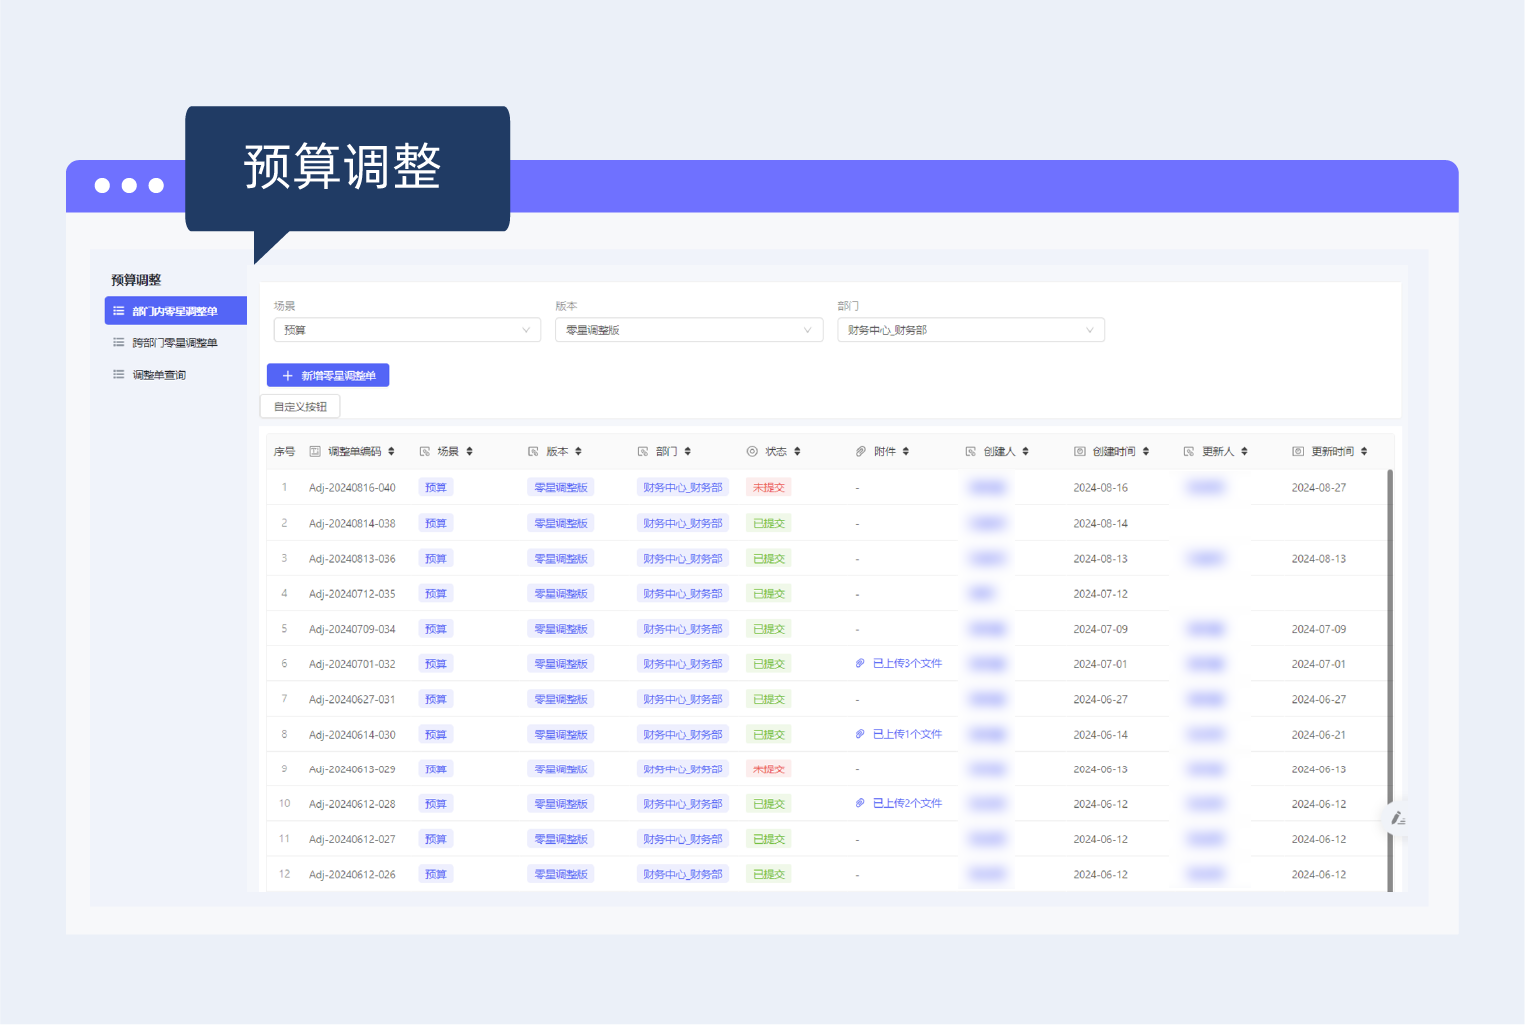
Task: Open 跨部门零星调整单 menu item
Action: coord(175,343)
